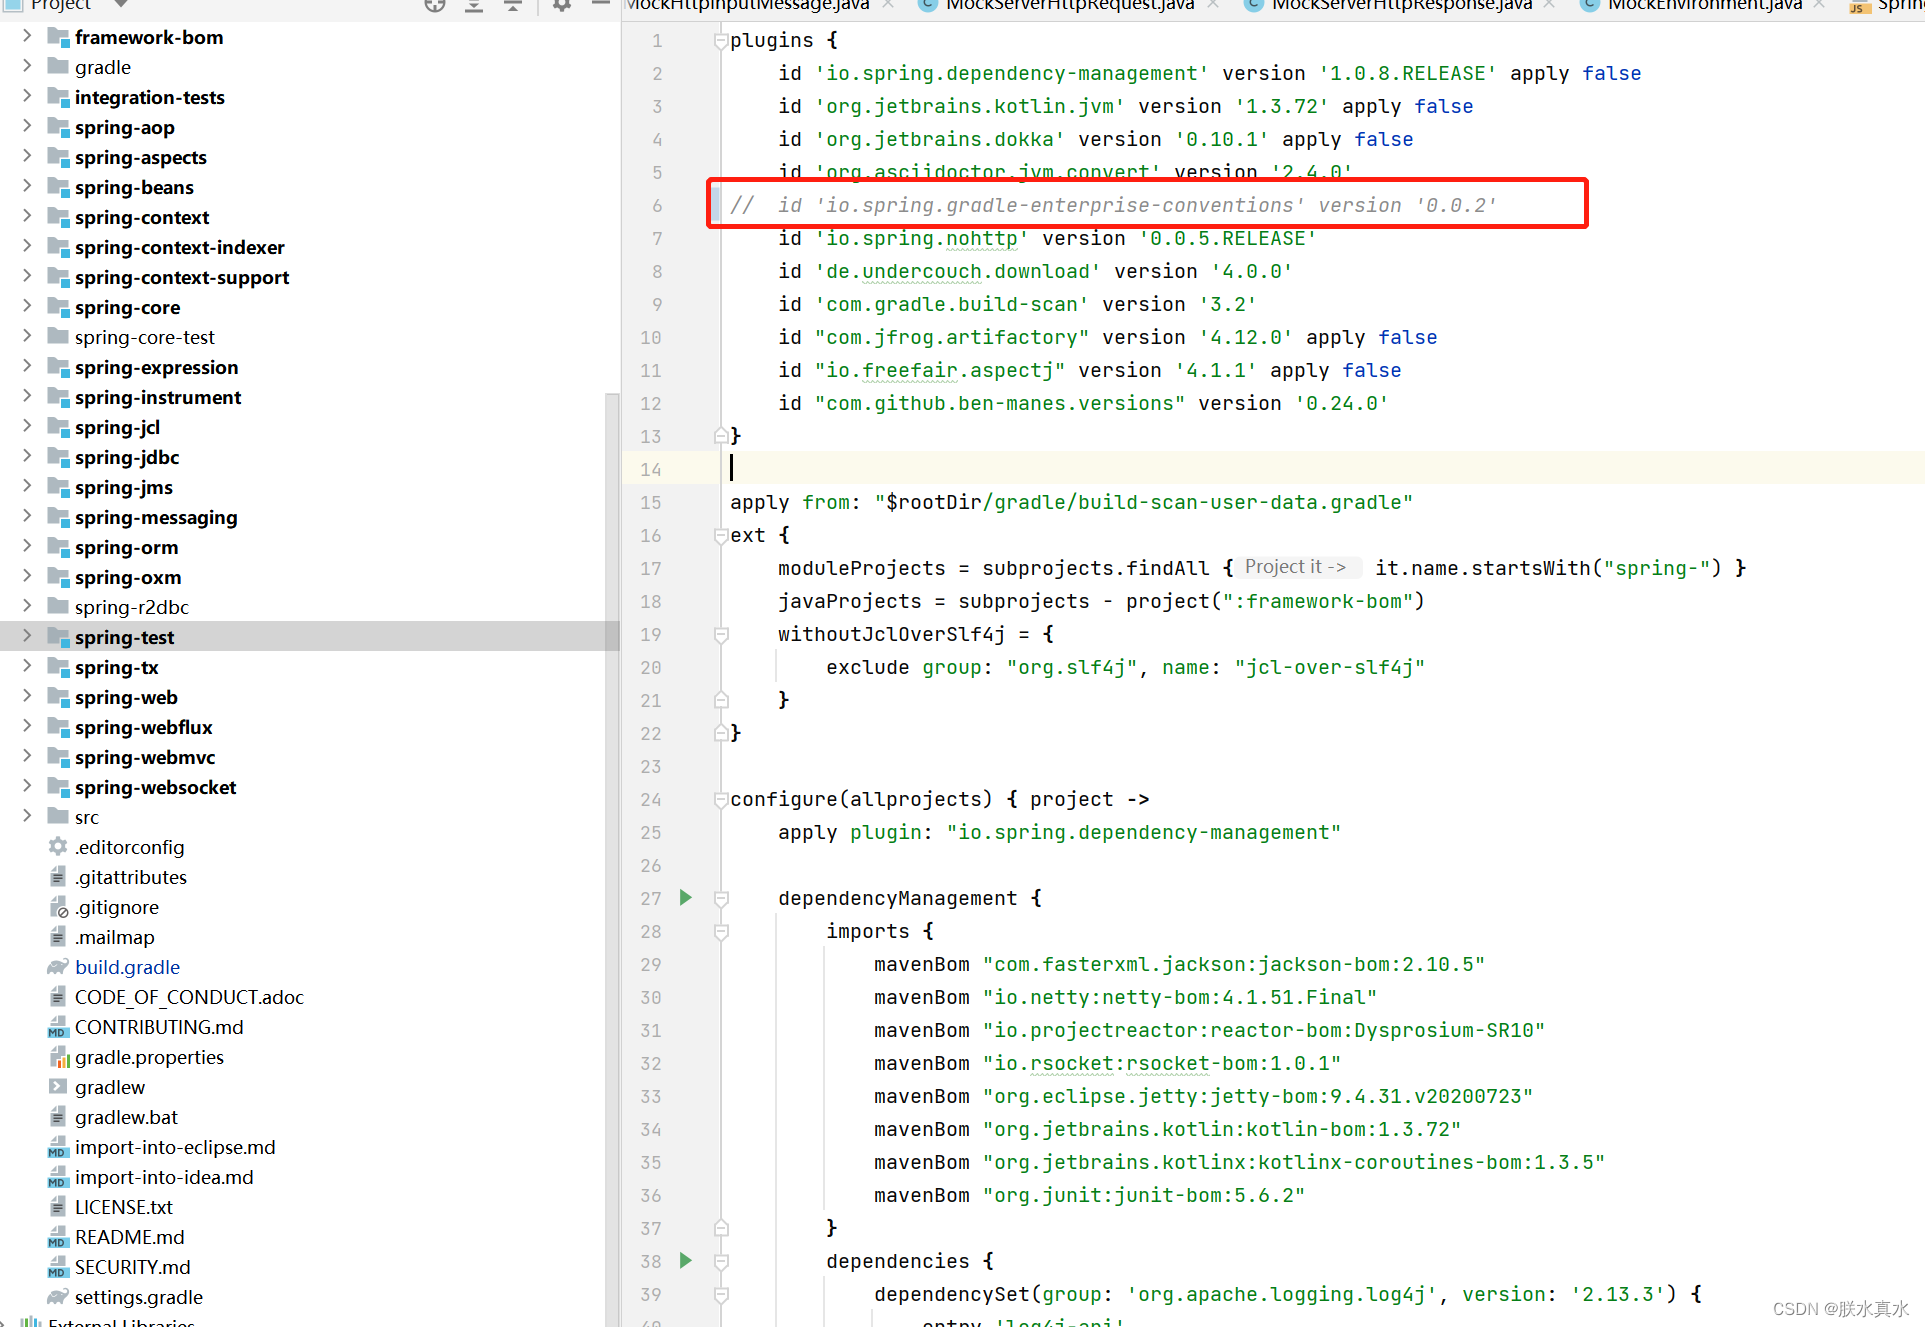
Task: Hide the Project tool window with minus icon
Action: (x=600, y=4)
